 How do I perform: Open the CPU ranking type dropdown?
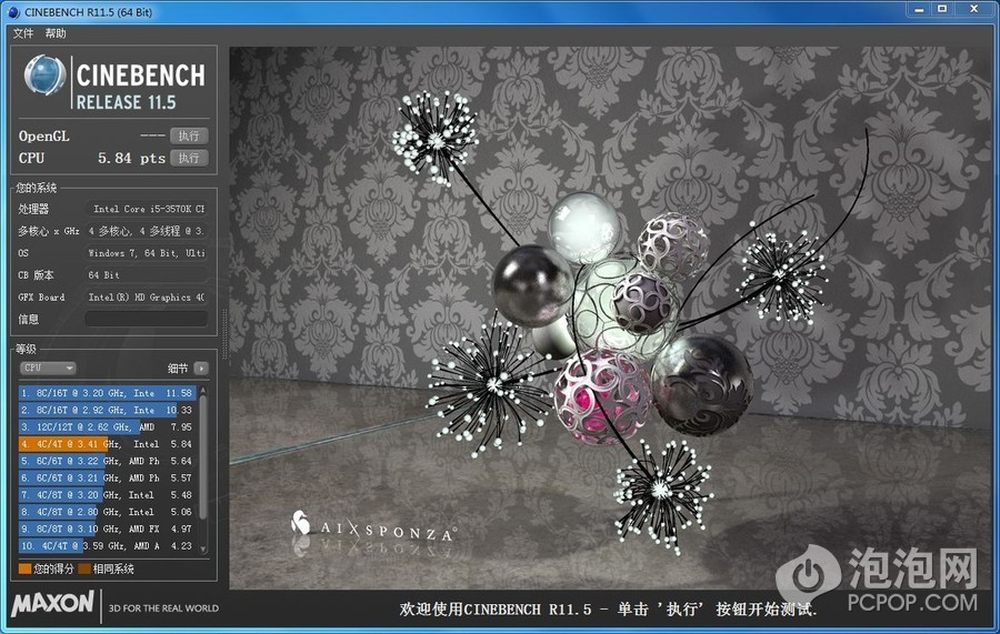tap(48, 368)
